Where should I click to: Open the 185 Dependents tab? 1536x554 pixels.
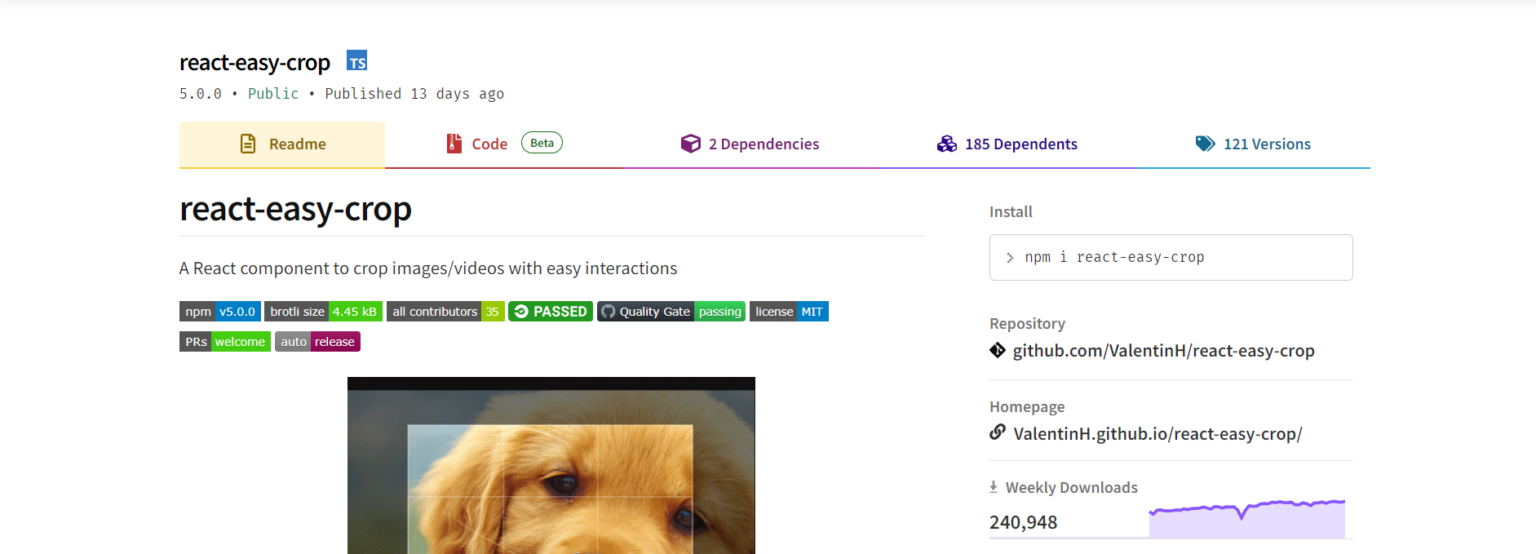[1020, 144]
